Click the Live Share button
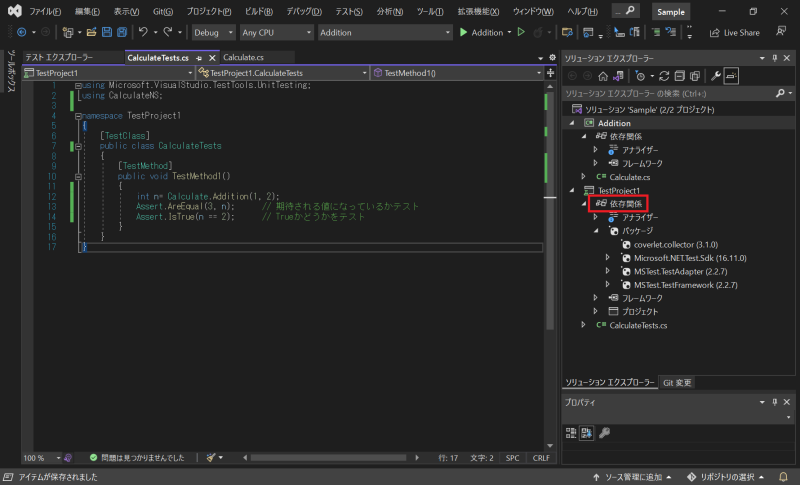The image size is (800, 485). pos(734,33)
